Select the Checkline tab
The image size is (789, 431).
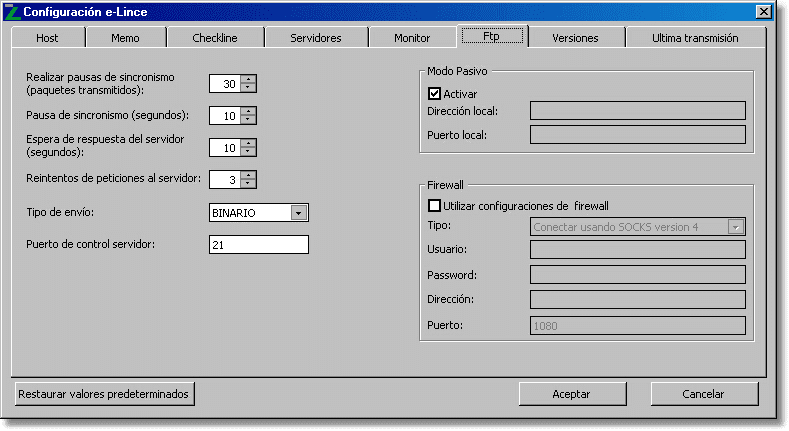point(215,38)
